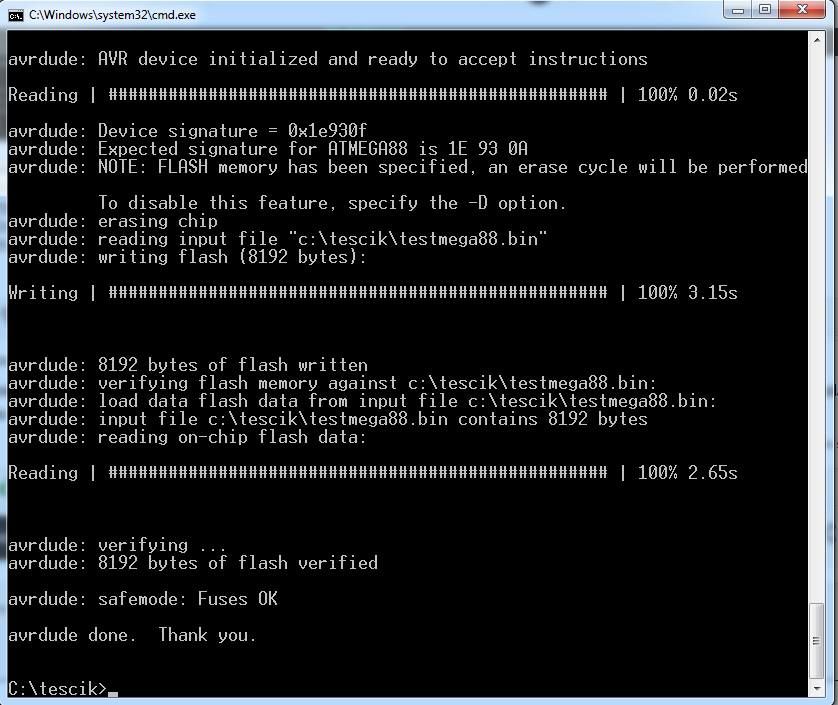The image size is (838, 705).
Task: Click the vertical scrollbar thumb
Action: pyautogui.click(x=816, y=640)
